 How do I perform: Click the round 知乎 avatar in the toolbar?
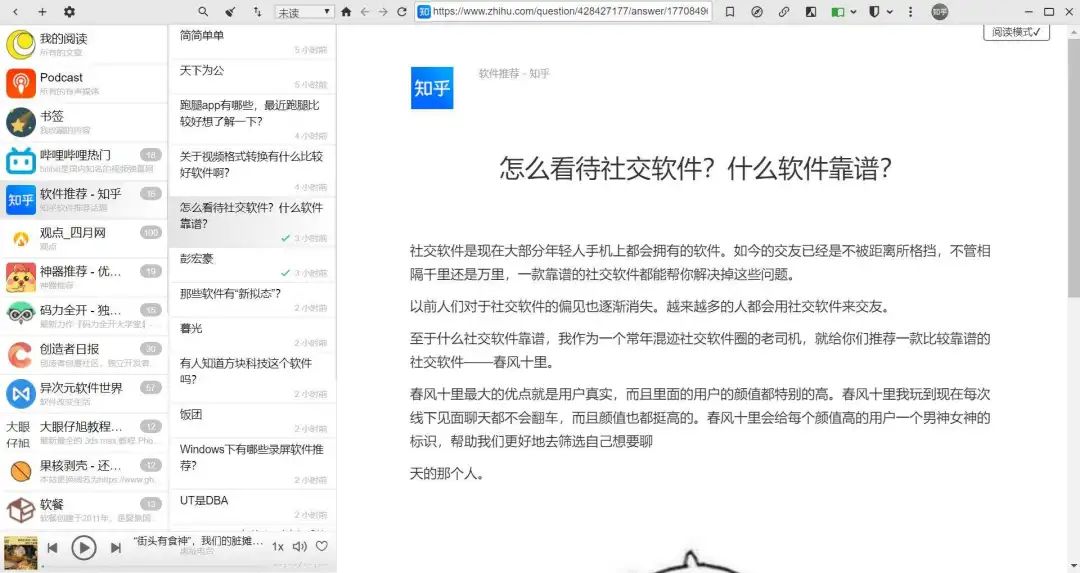939,12
